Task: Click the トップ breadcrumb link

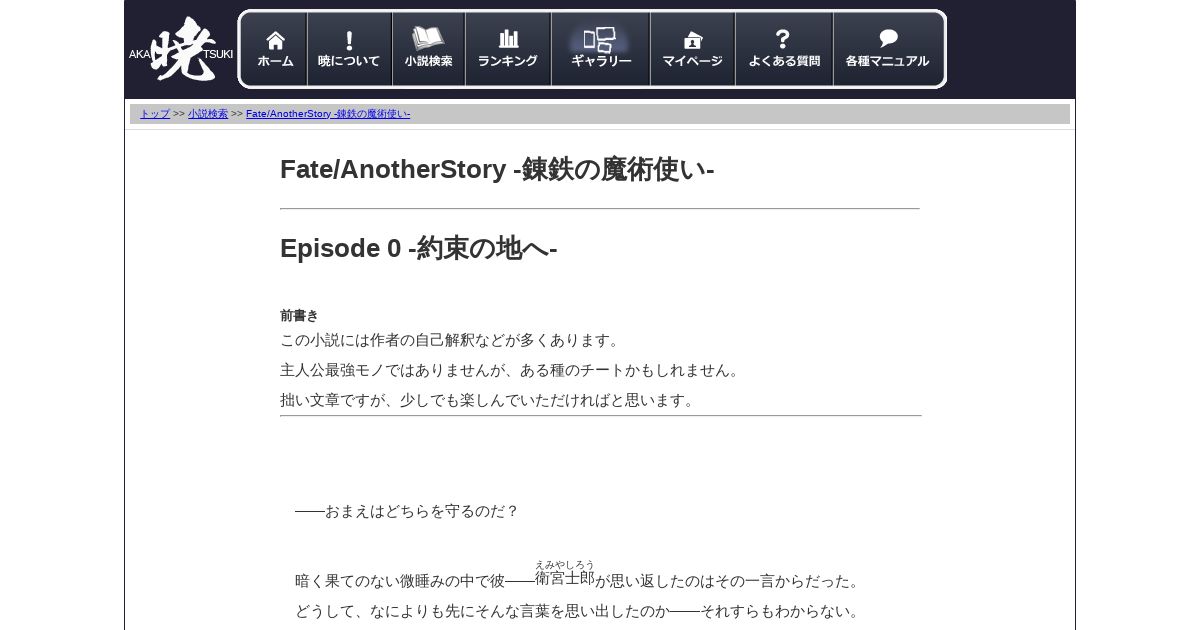Action: (155, 114)
